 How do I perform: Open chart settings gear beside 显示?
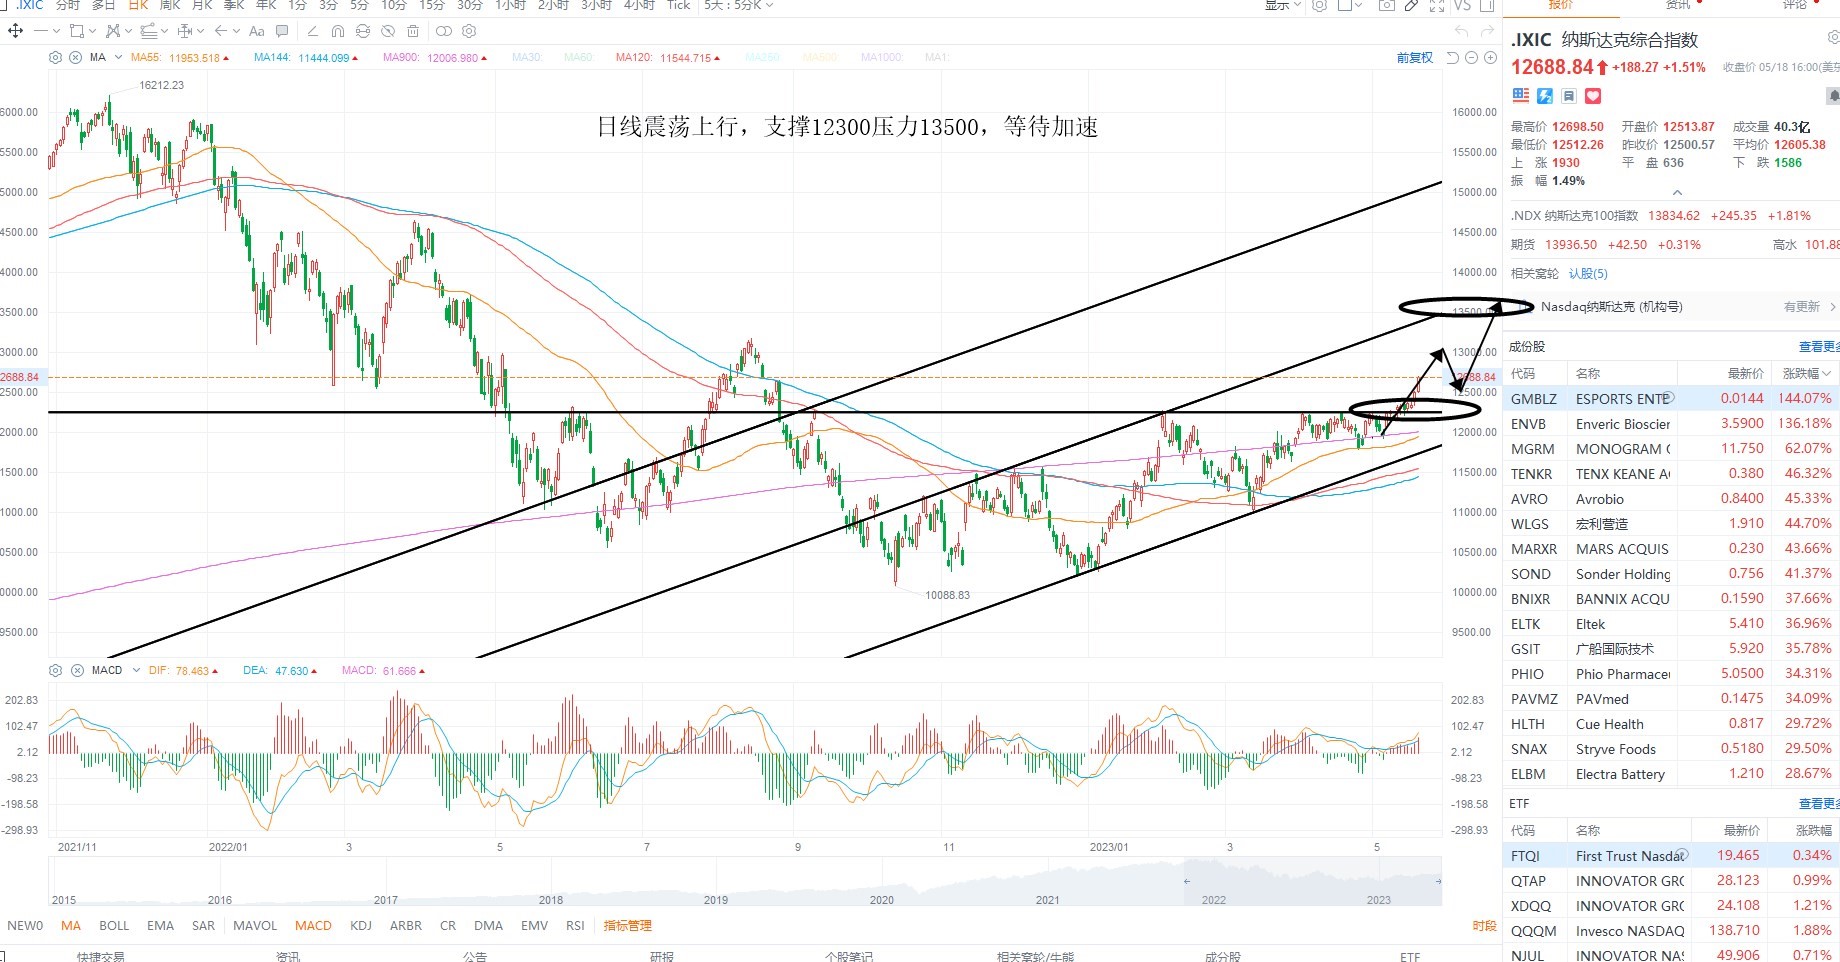point(1320,5)
